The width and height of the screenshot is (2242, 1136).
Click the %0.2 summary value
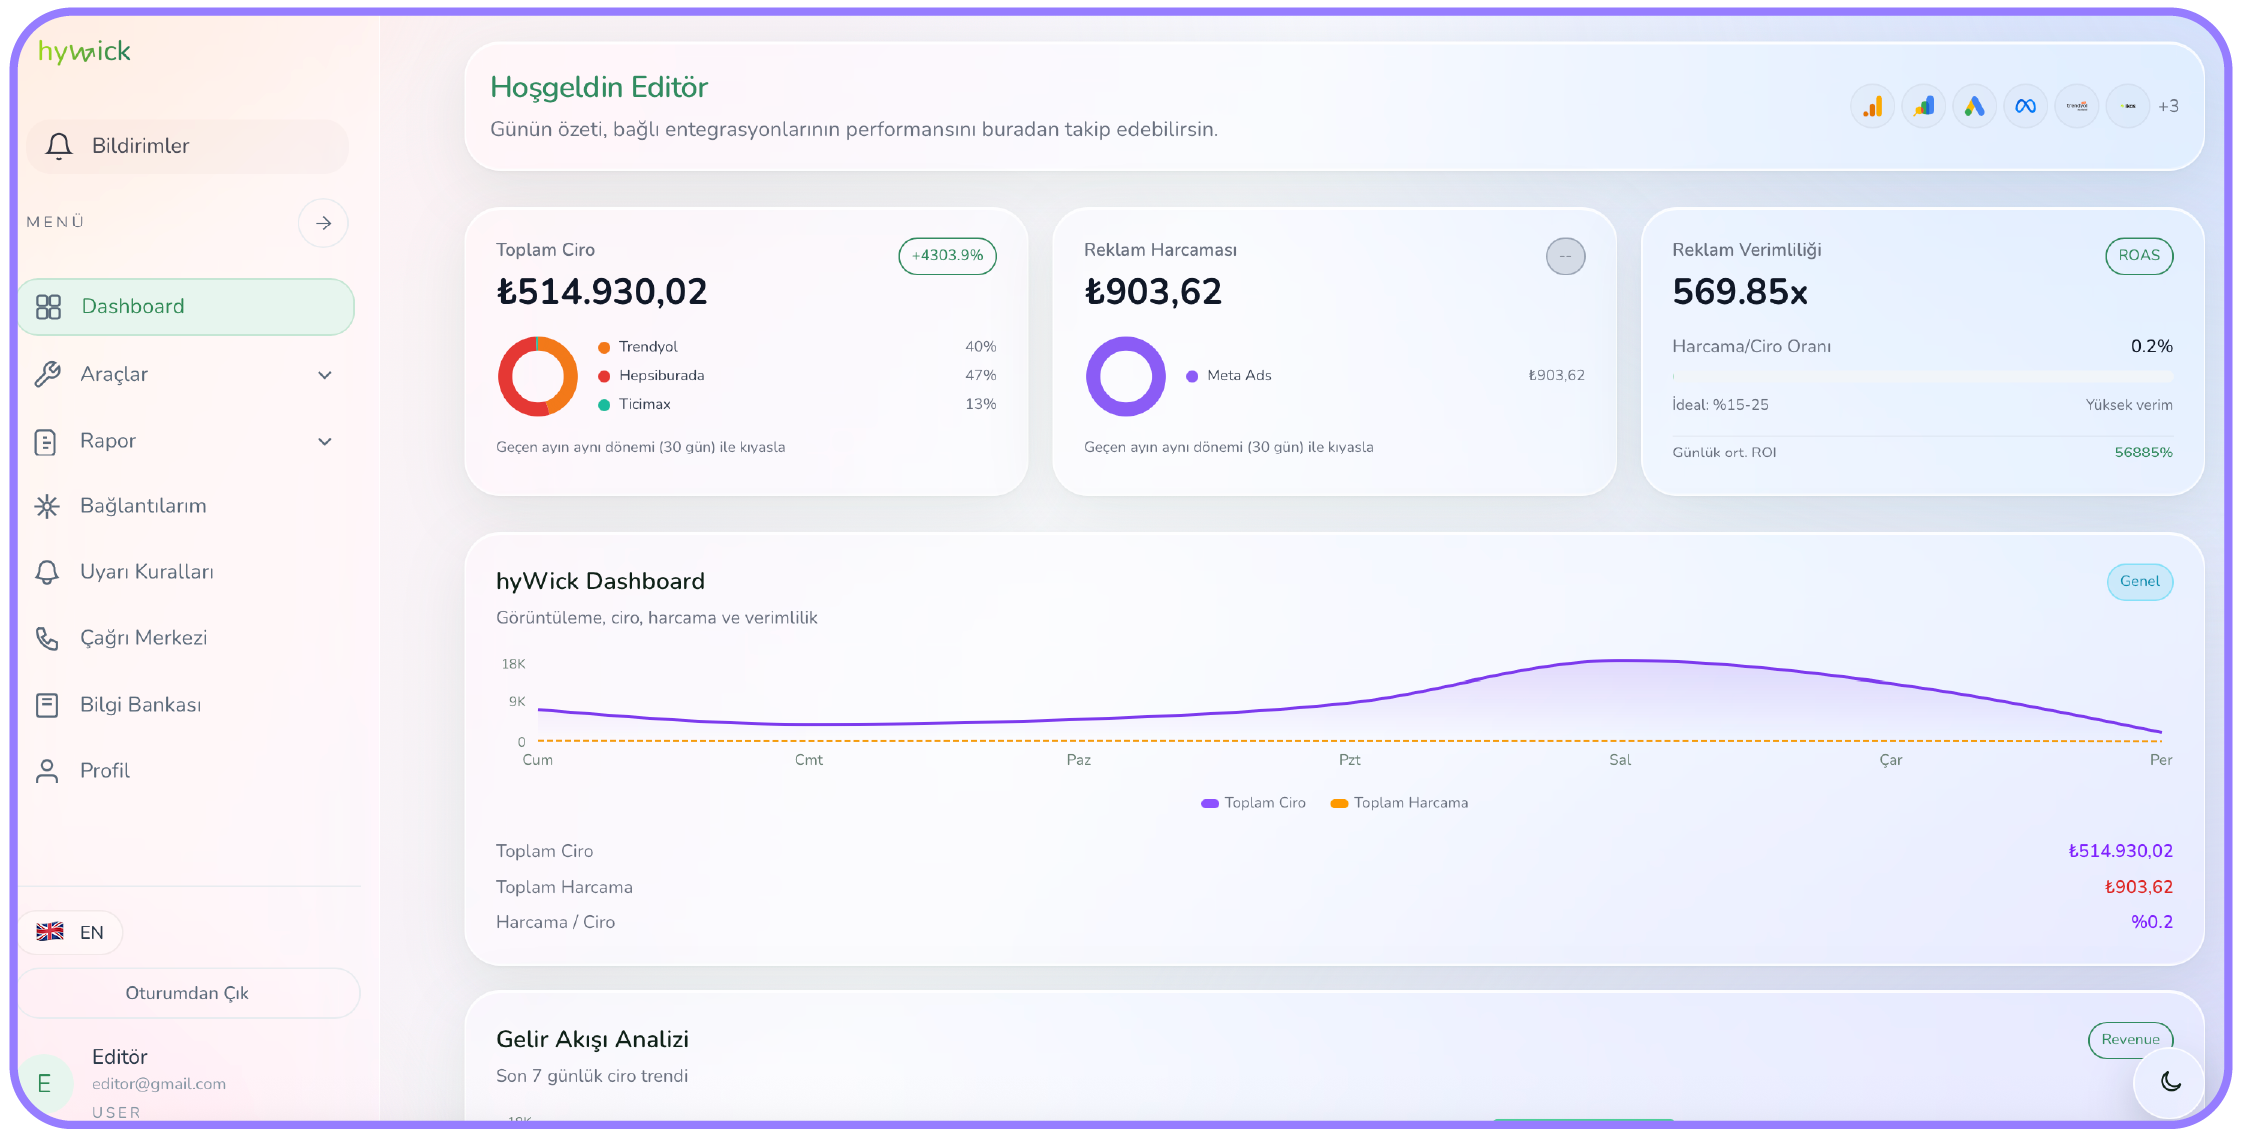click(2151, 923)
